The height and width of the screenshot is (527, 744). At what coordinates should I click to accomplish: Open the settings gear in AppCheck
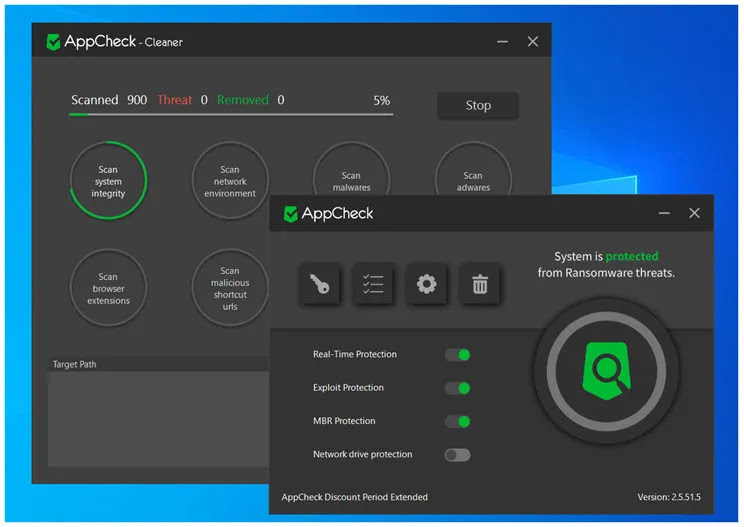tap(427, 284)
